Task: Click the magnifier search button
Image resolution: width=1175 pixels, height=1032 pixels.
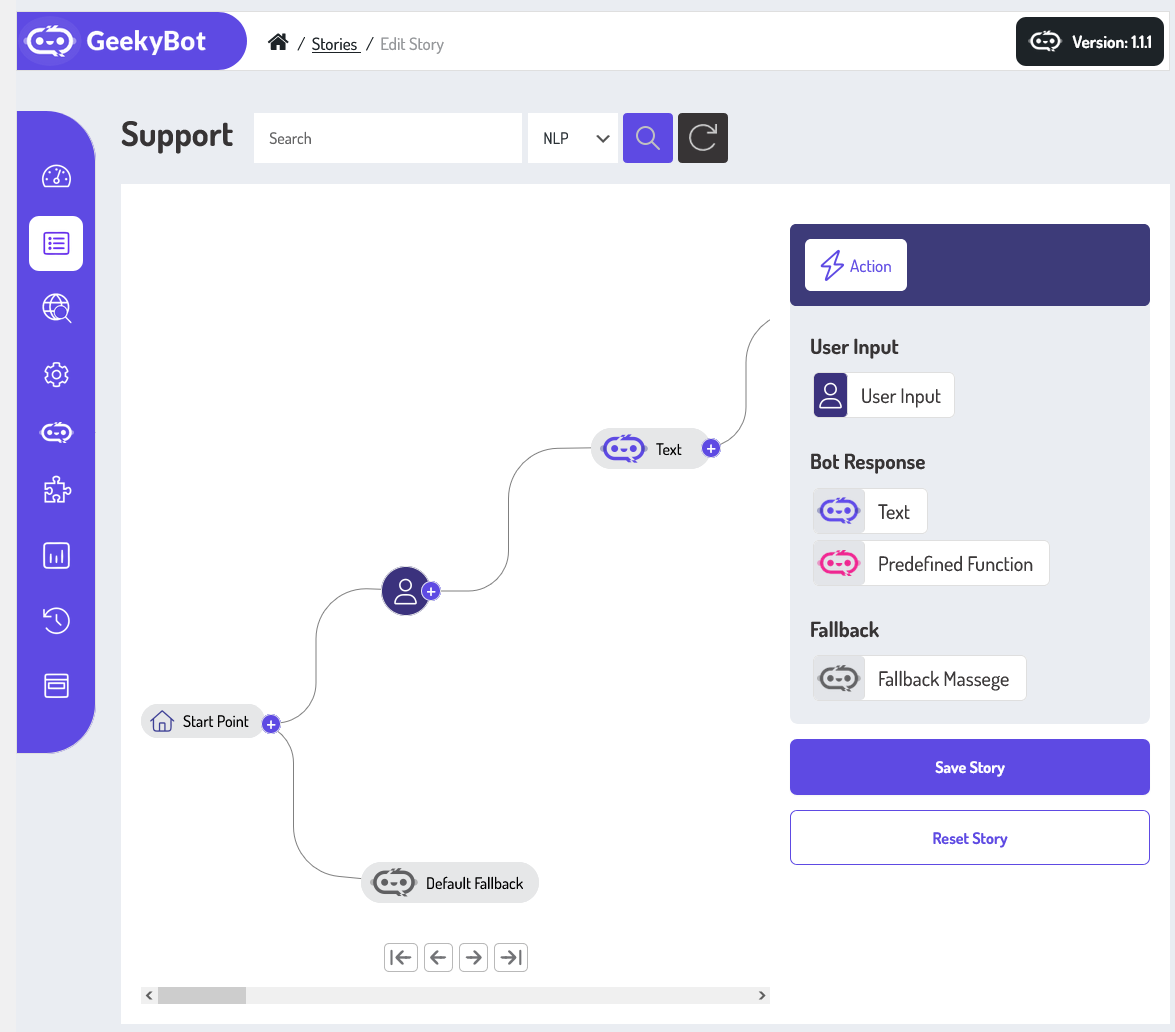Action: (648, 138)
